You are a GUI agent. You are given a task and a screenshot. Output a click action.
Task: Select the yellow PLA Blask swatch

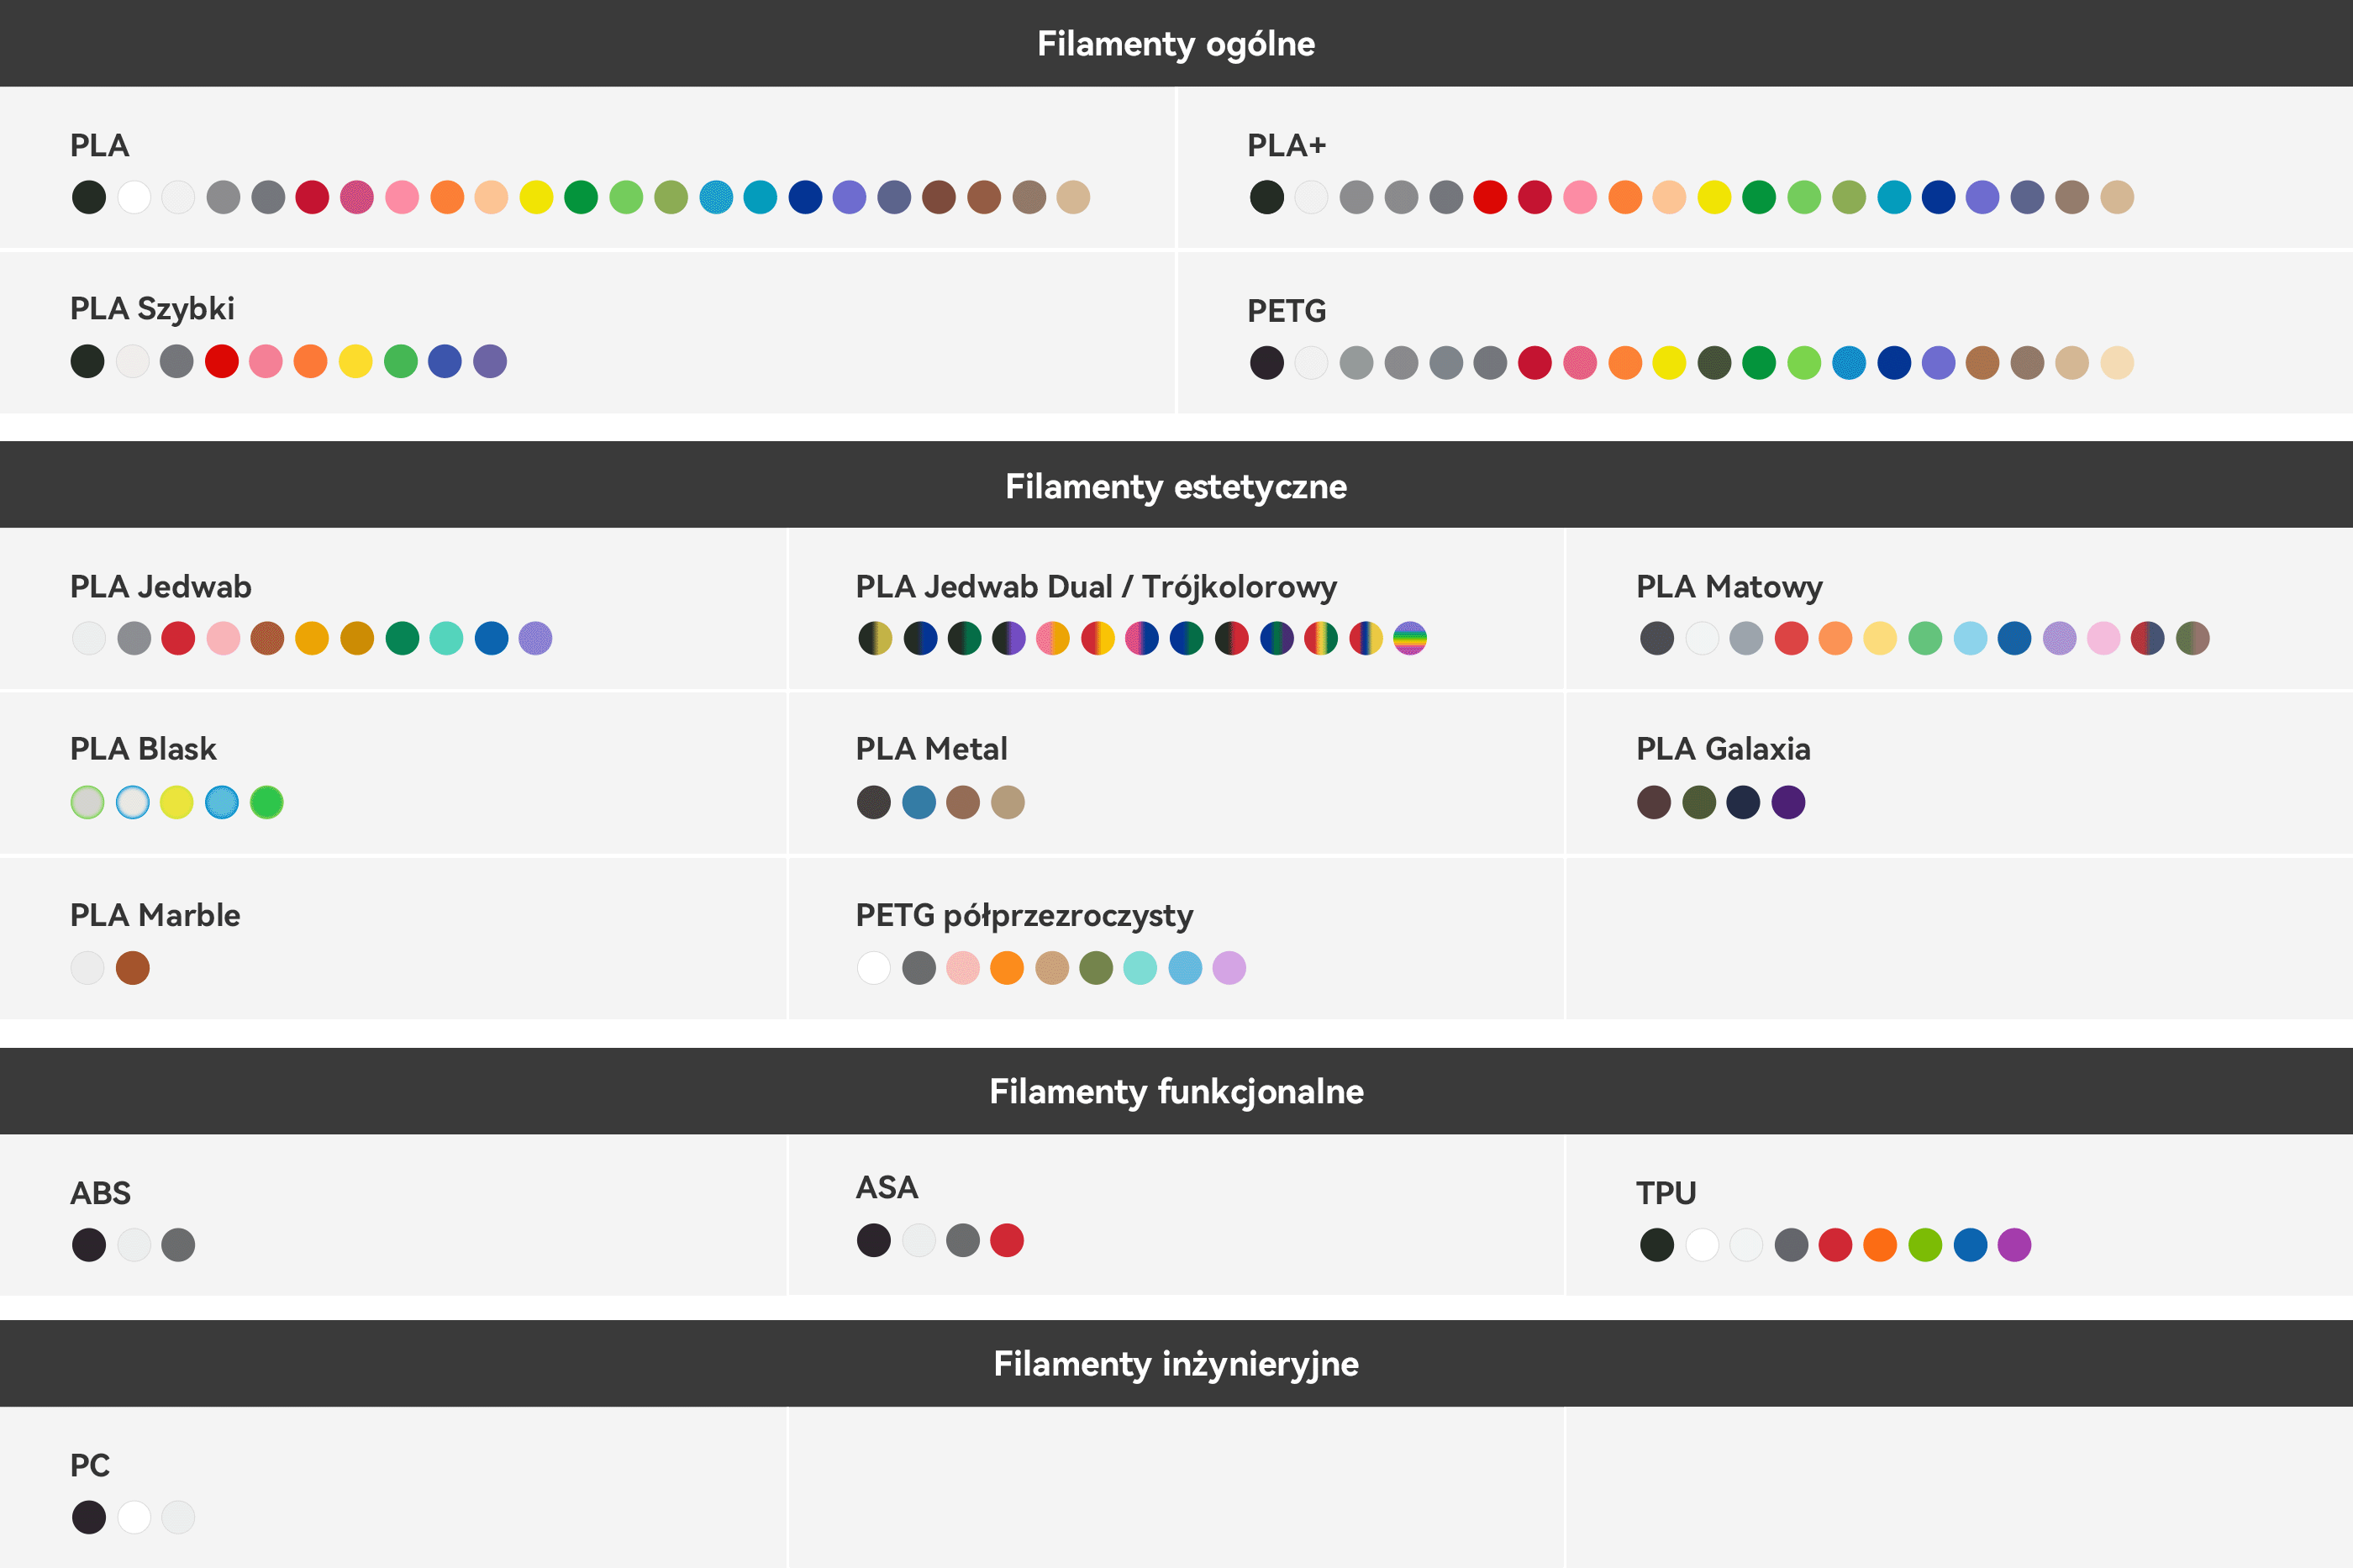(177, 802)
